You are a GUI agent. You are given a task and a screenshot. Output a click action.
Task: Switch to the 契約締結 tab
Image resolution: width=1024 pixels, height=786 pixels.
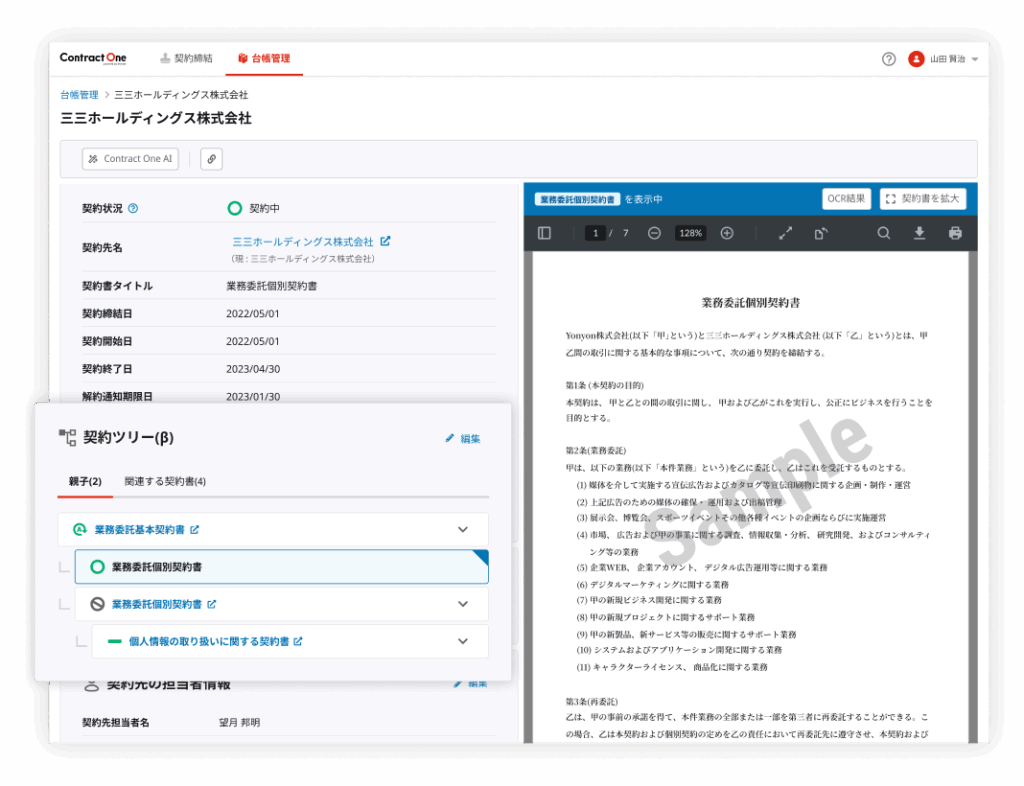[x=187, y=58]
